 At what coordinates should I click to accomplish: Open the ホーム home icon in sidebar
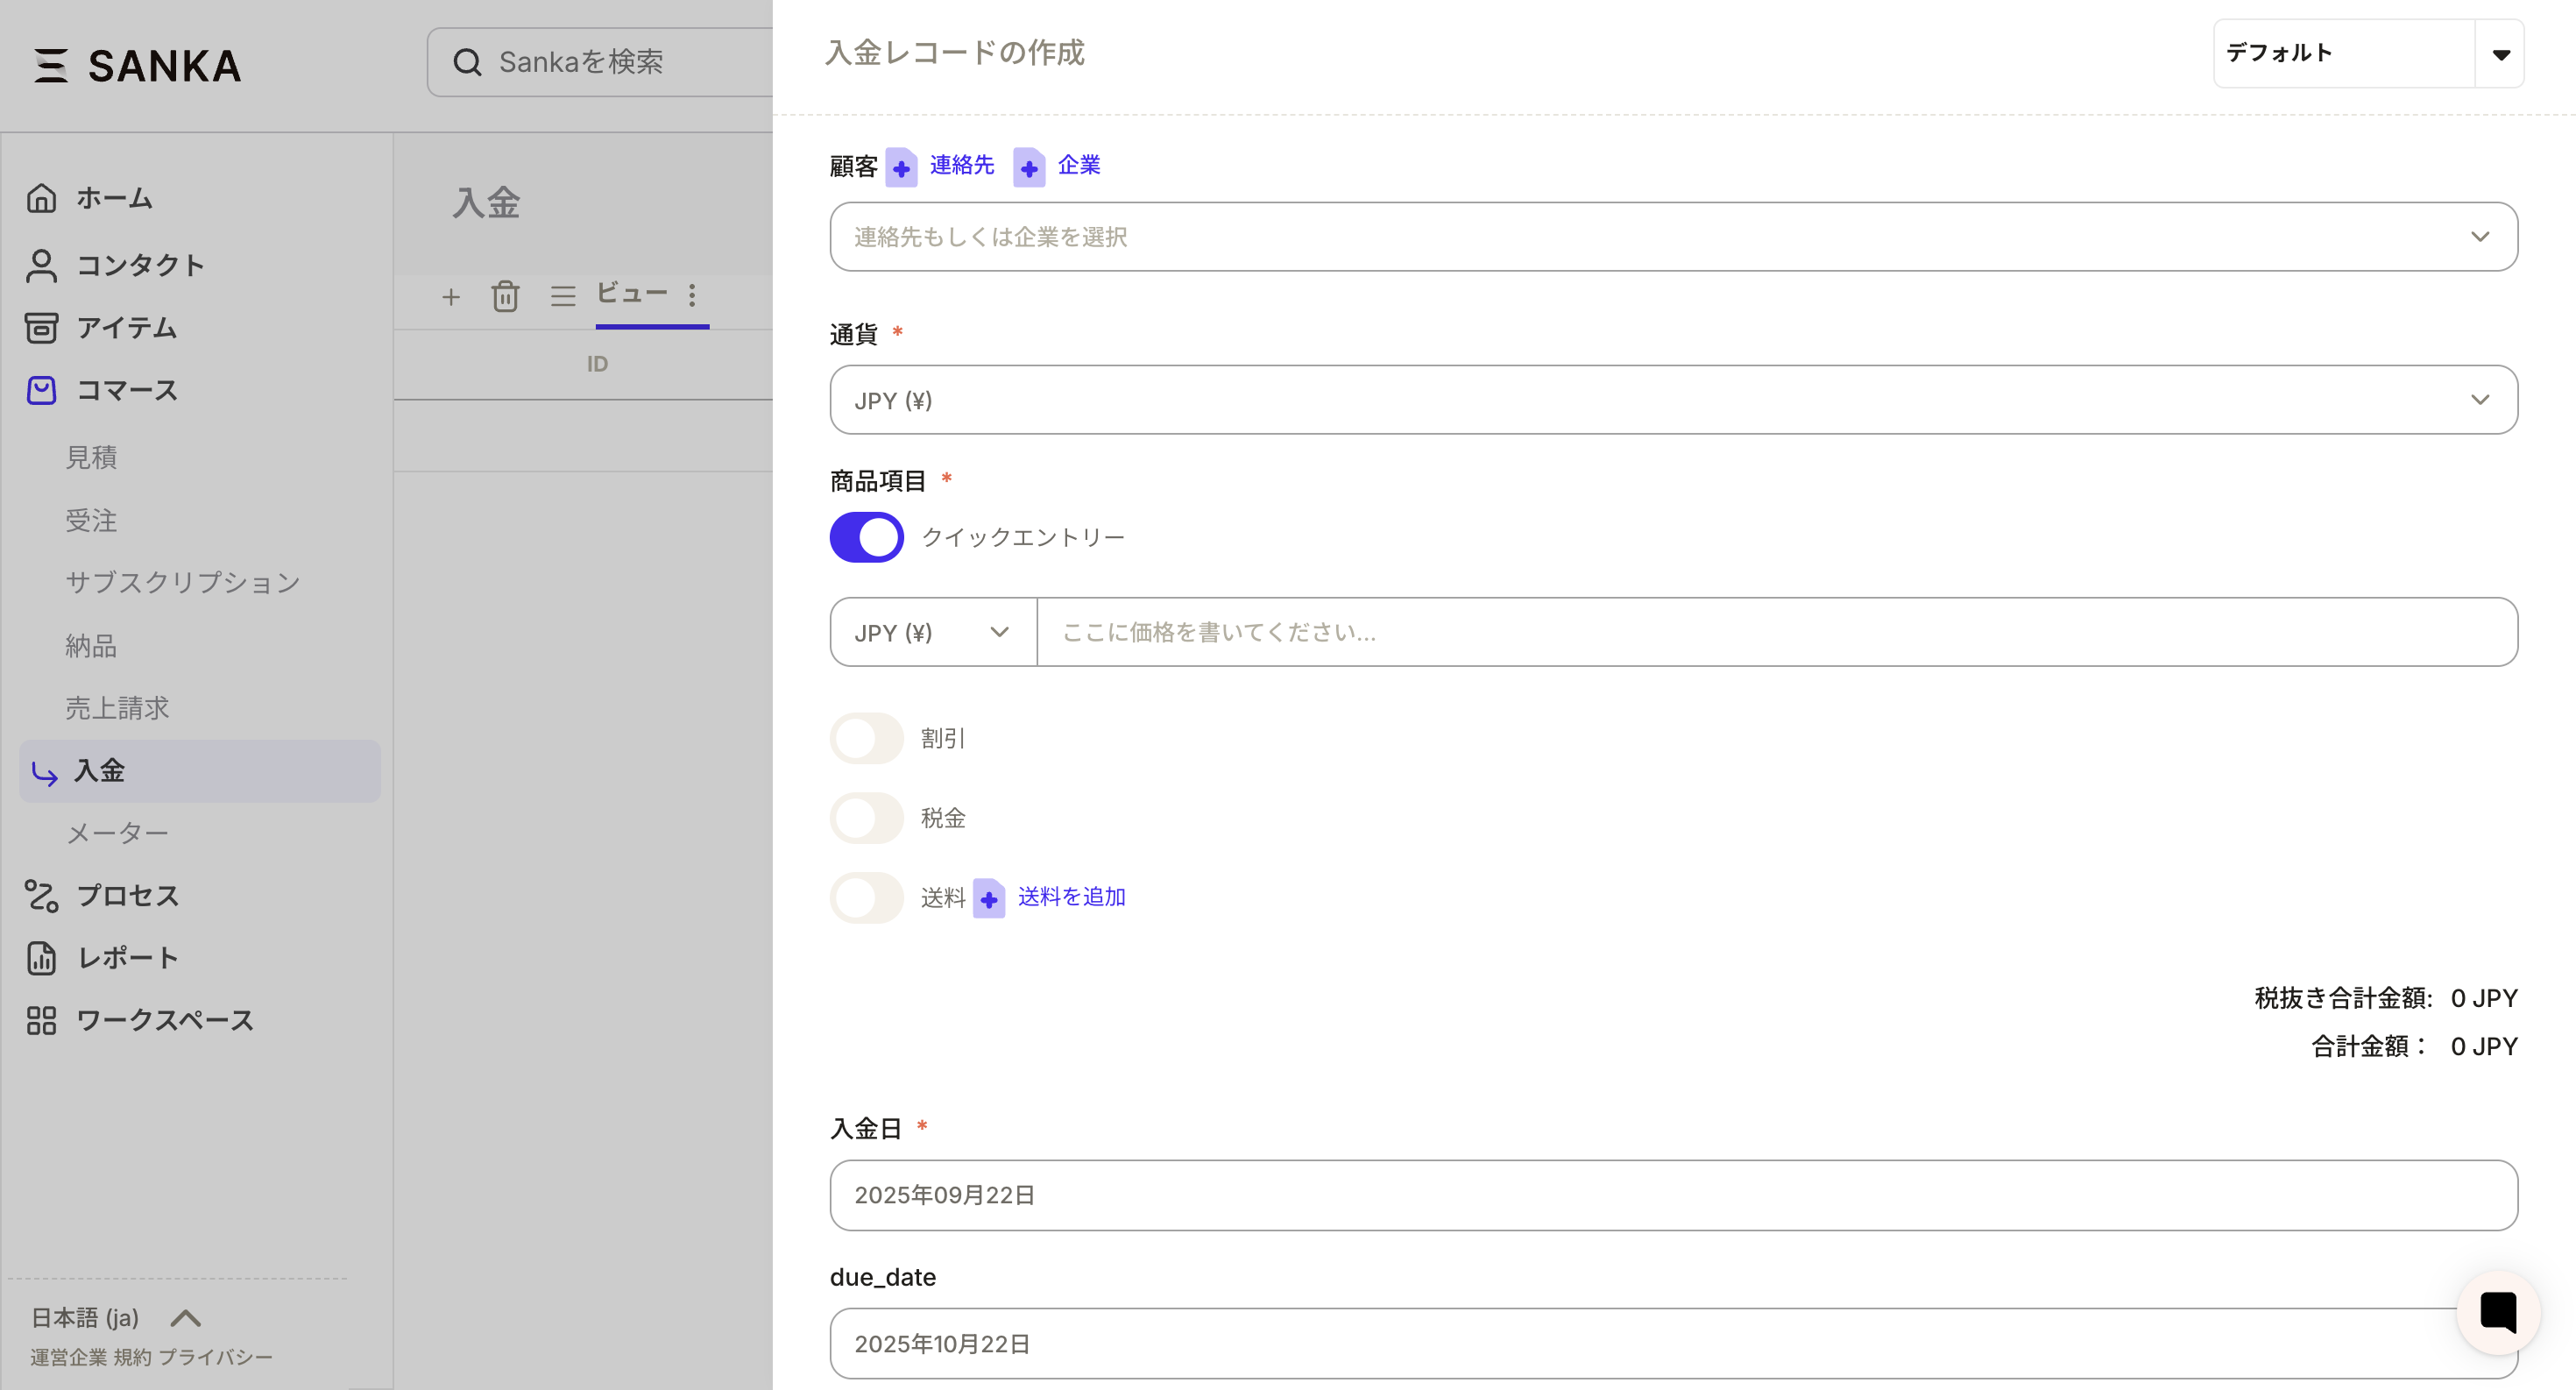click(x=41, y=198)
